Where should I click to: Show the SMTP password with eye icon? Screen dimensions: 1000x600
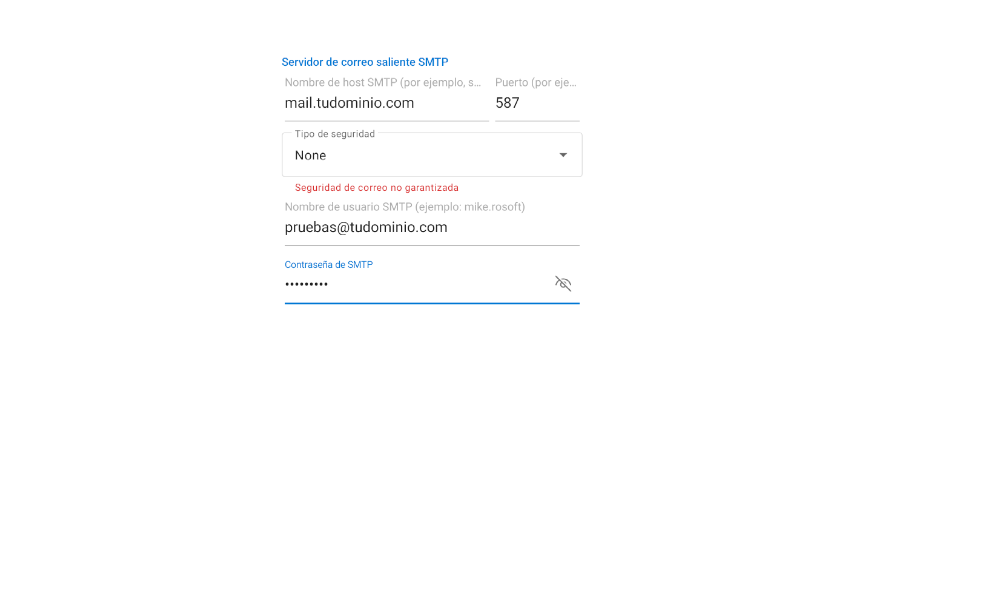point(562,284)
